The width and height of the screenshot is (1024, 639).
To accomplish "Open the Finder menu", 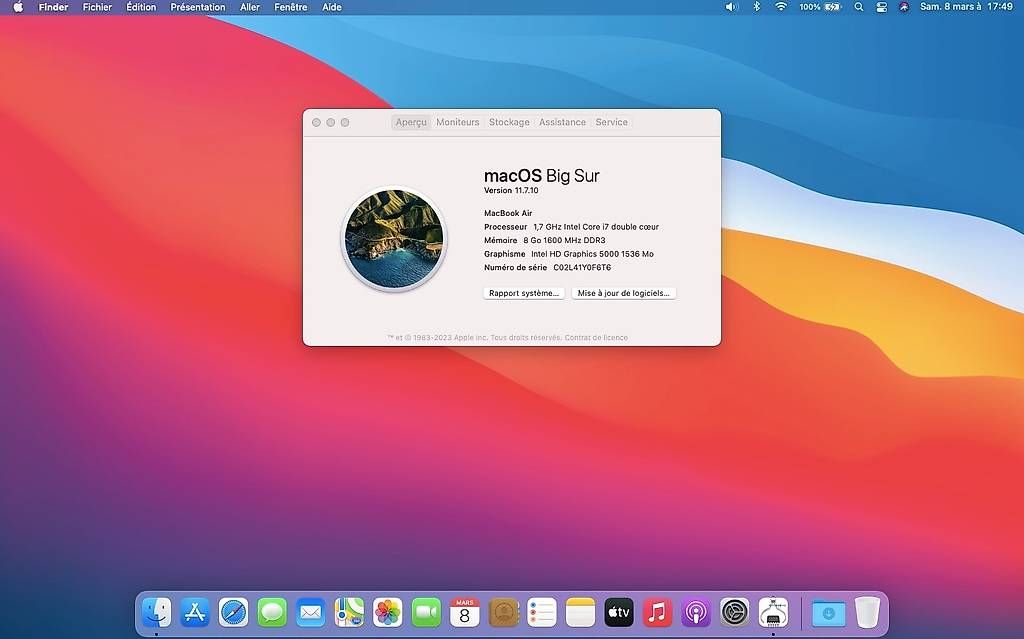I will 54,7.
